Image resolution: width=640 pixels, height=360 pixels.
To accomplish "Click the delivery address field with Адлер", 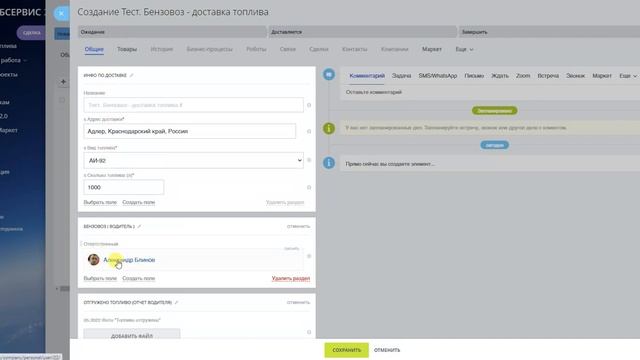I will pos(190,131).
